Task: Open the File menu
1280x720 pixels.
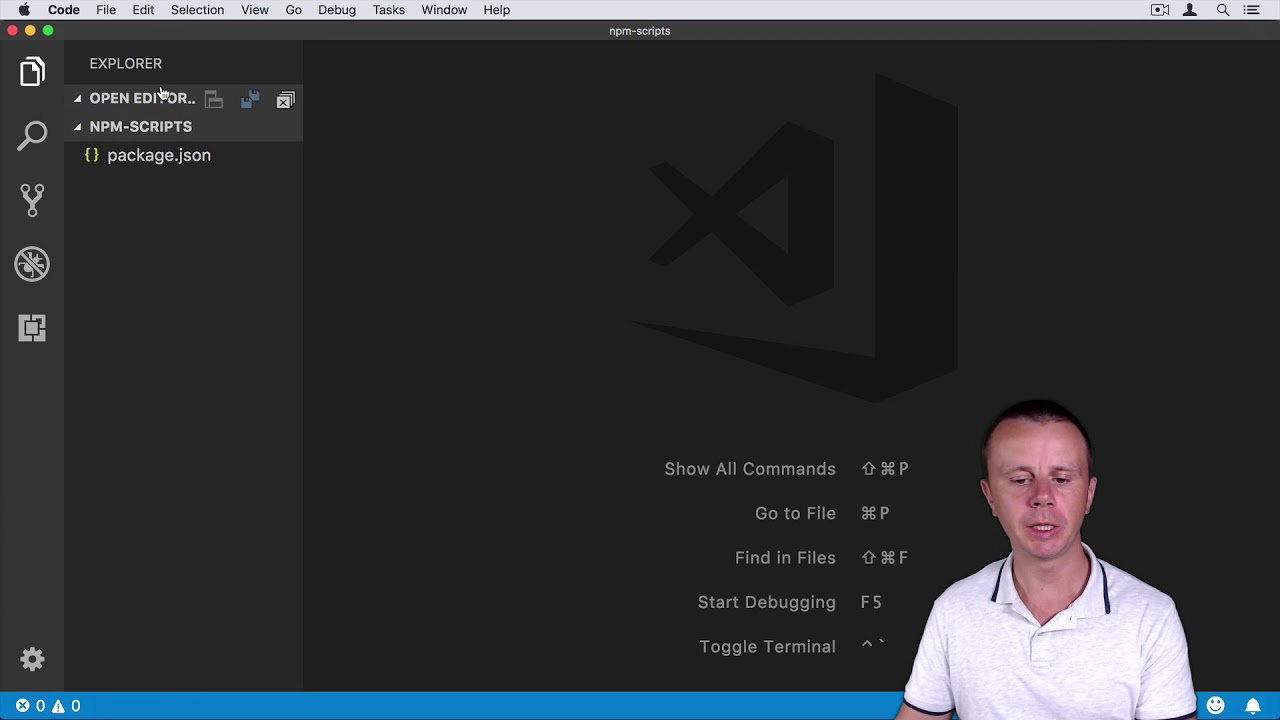Action: point(106,10)
